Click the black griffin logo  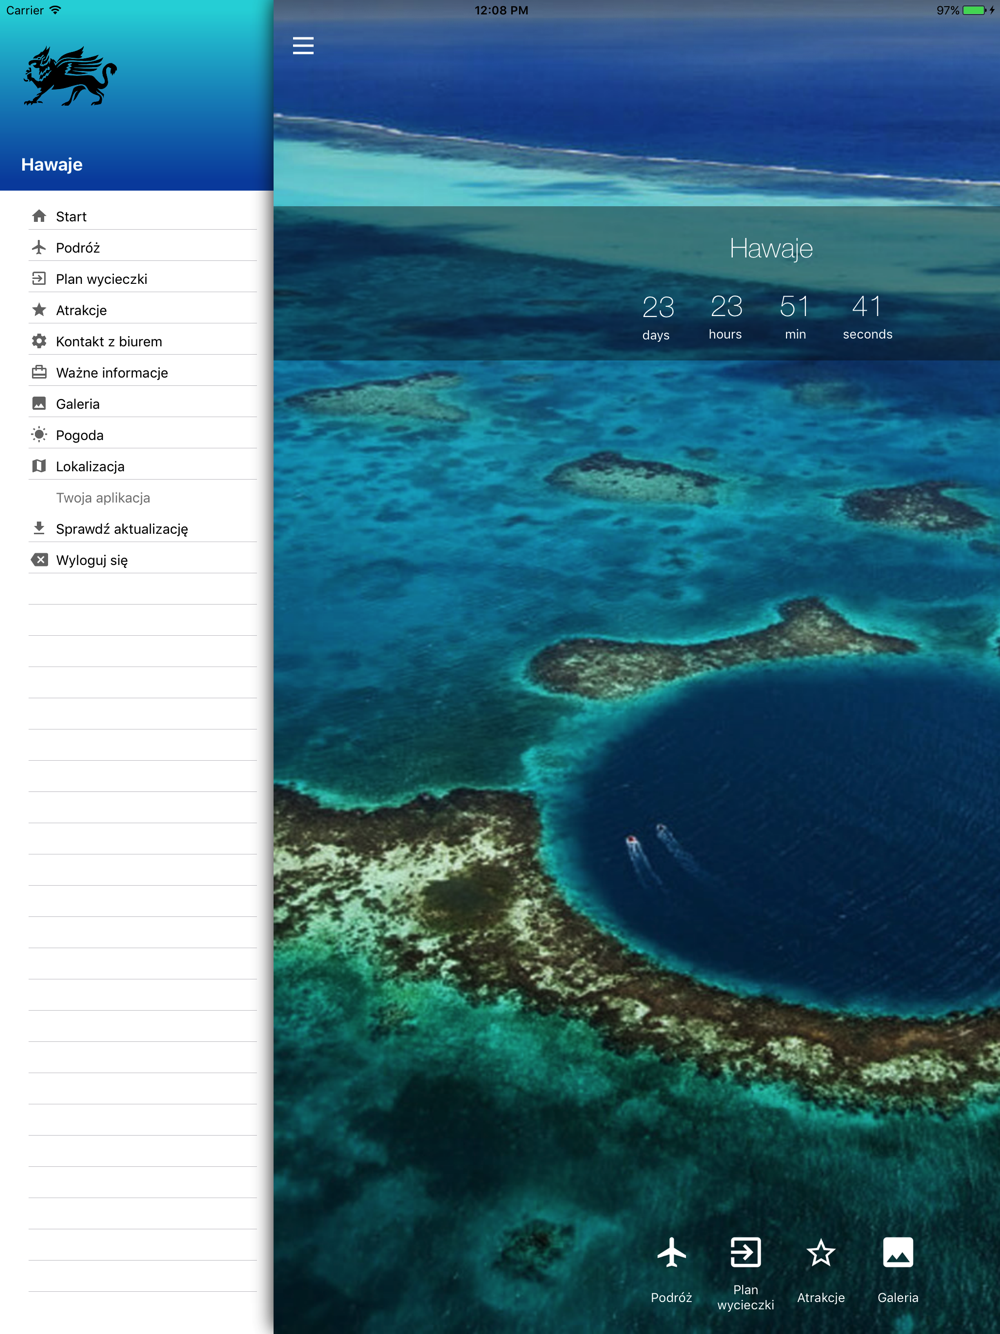pos(70,77)
